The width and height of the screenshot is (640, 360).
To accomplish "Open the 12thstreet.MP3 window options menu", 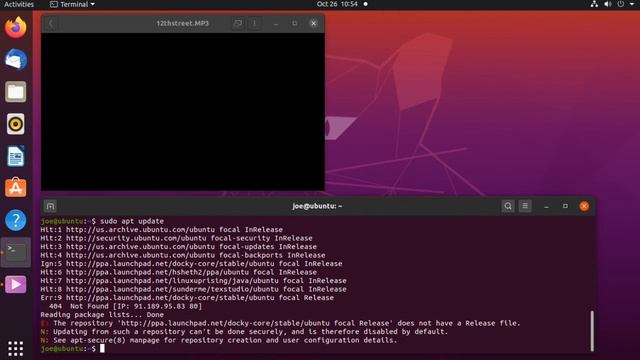I will pos(254,23).
